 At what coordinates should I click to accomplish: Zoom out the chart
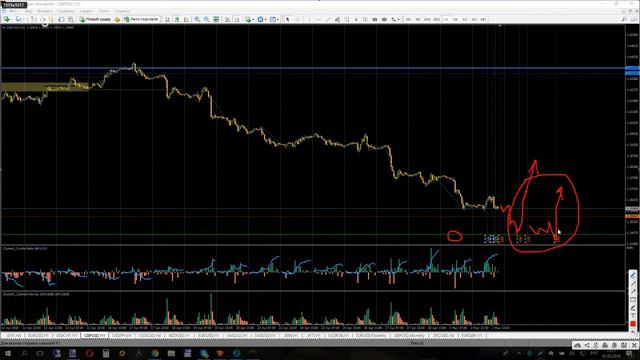click(207, 19)
